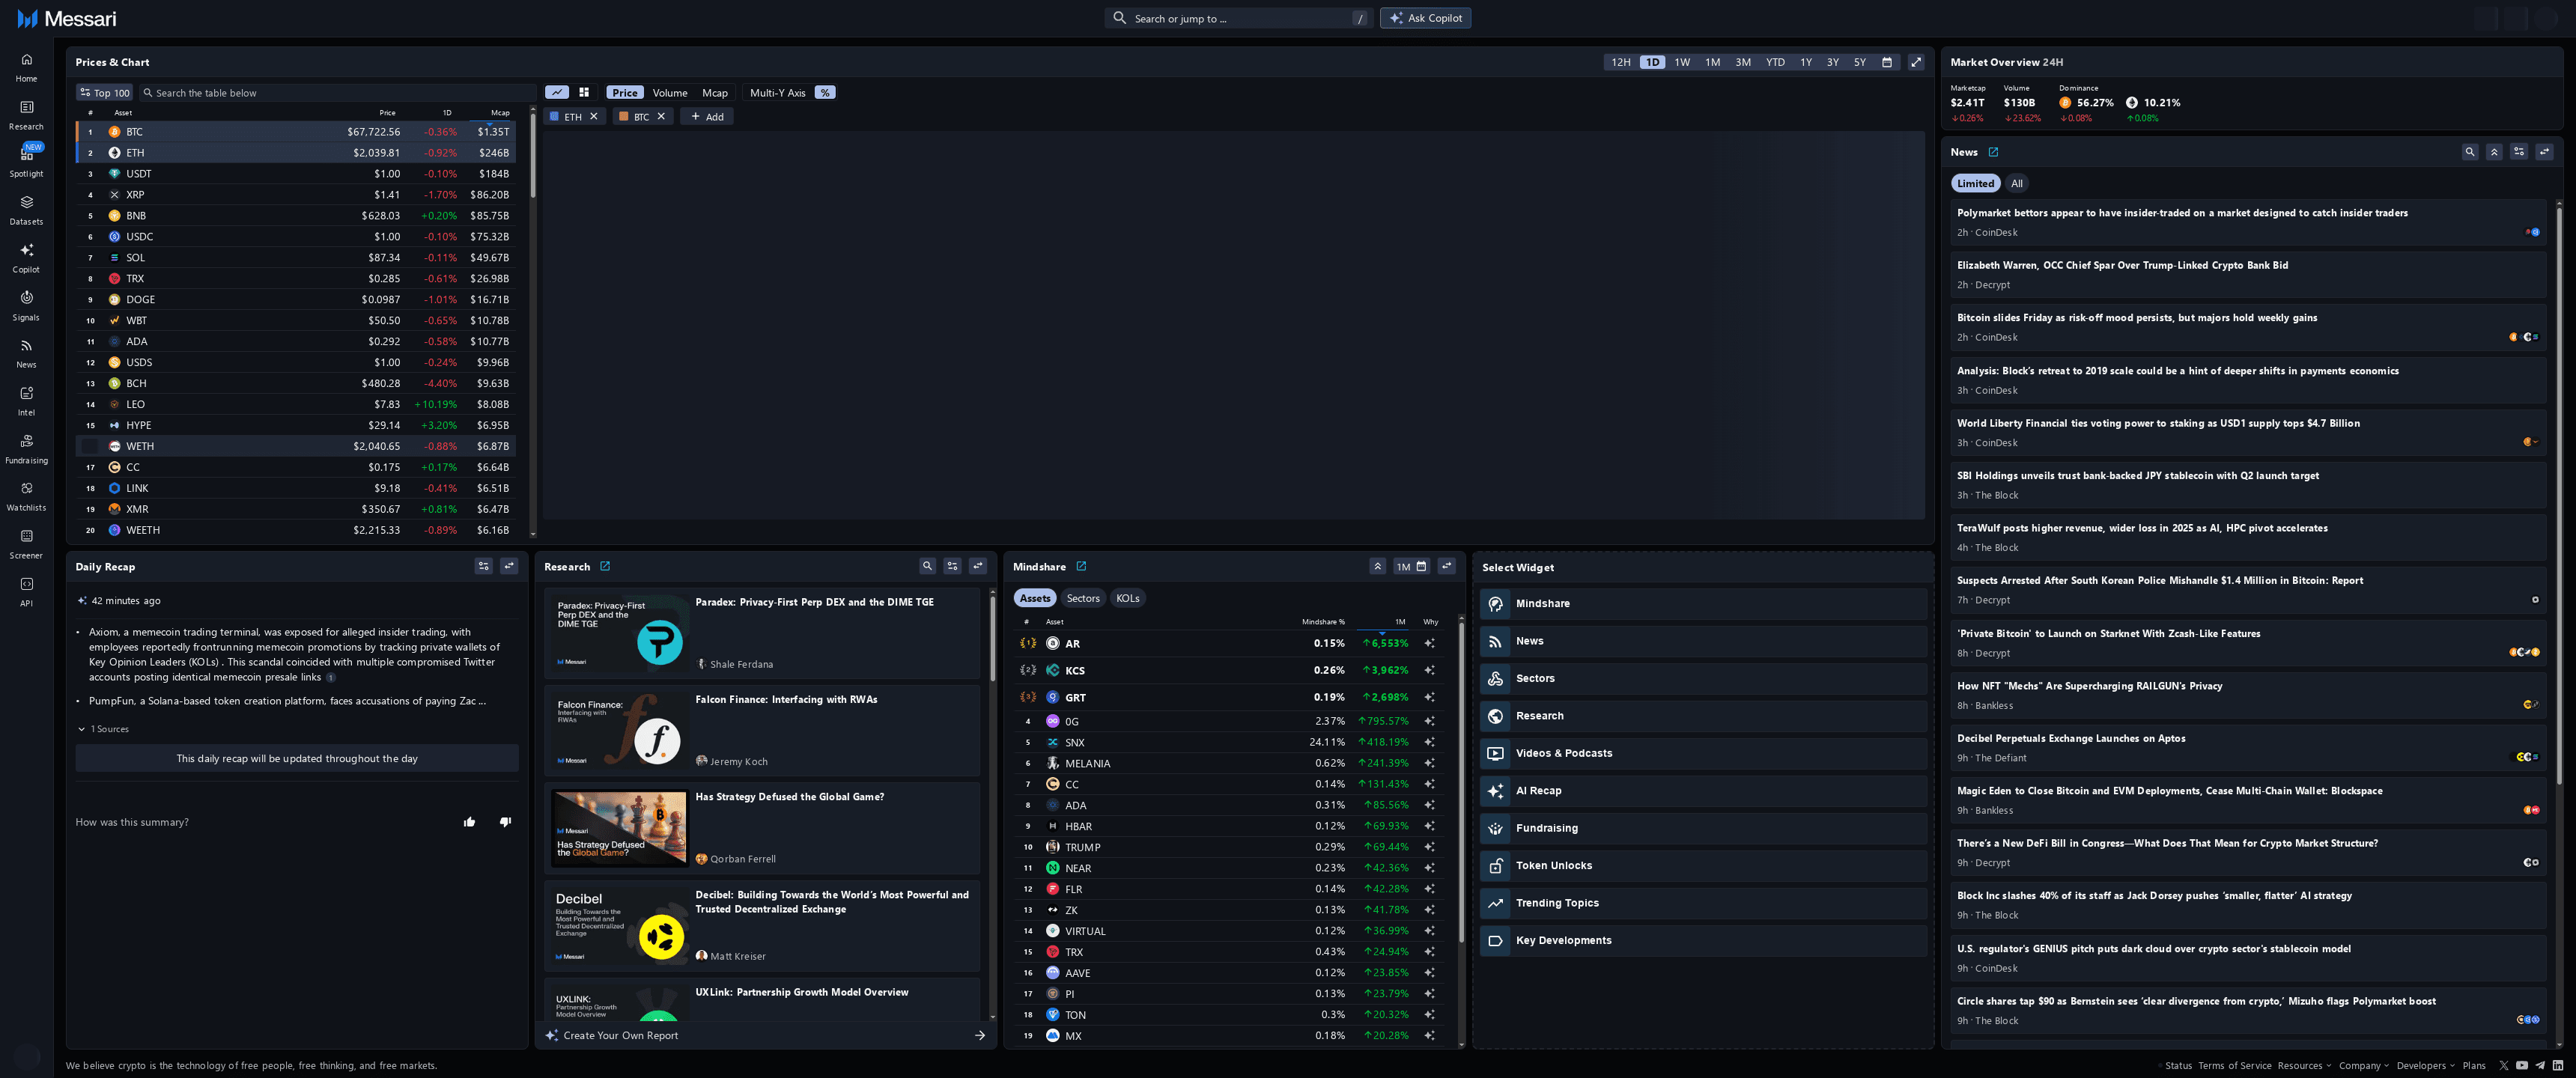Screen dimensions: 2576x1078
Task: Toggle the % axis mode on the chart
Action: point(825,92)
